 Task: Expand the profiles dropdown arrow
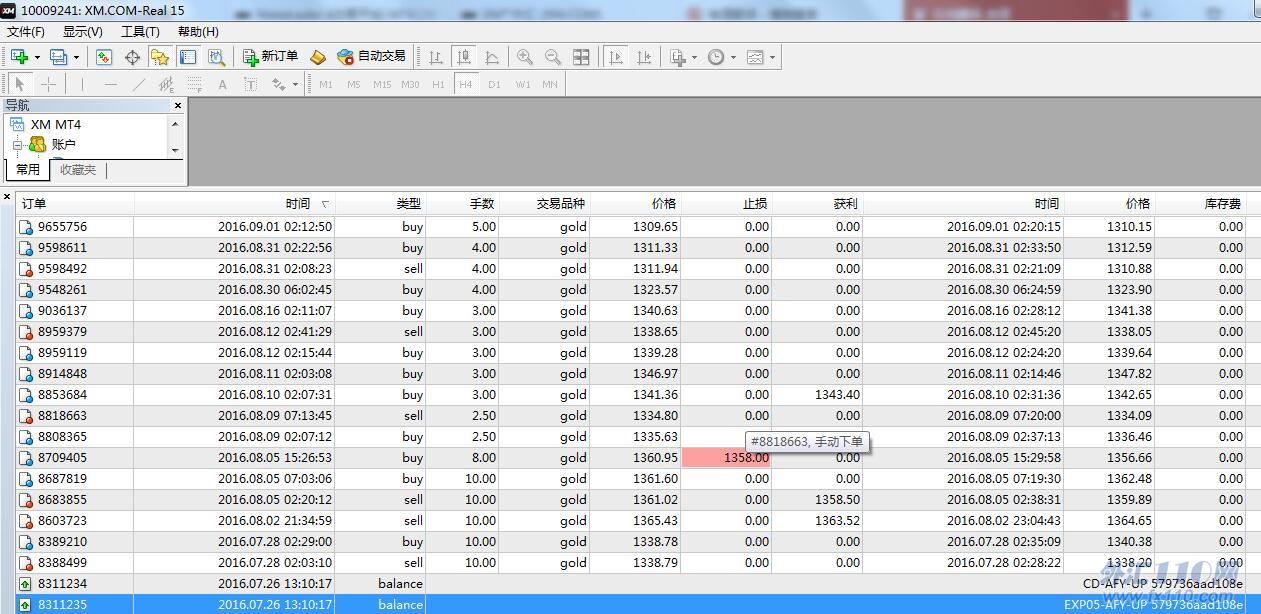click(76, 57)
